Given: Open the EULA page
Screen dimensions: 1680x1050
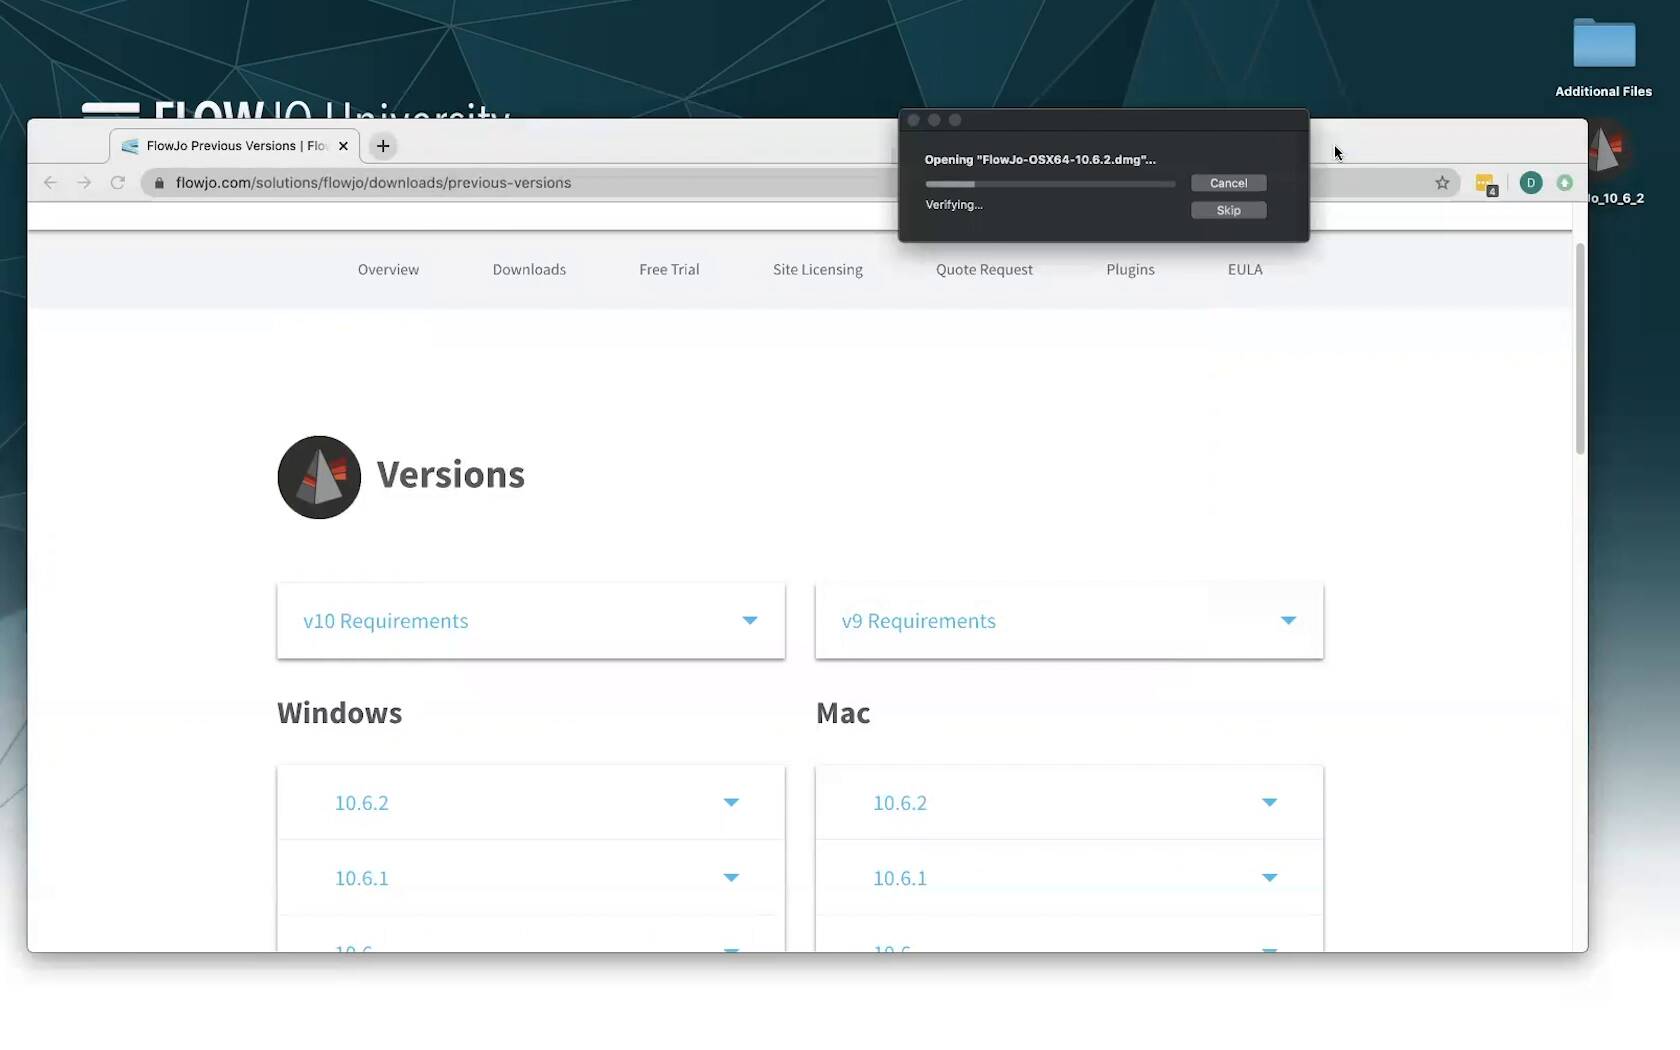Looking at the screenshot, I should (1245, 270).
